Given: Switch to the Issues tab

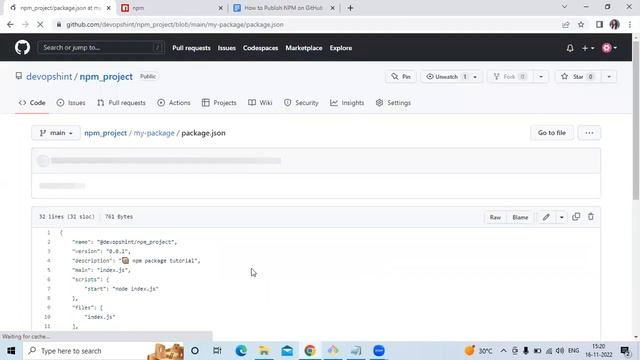Looking at the screenshot, I should pyautogui.click(x=71, y=103).
